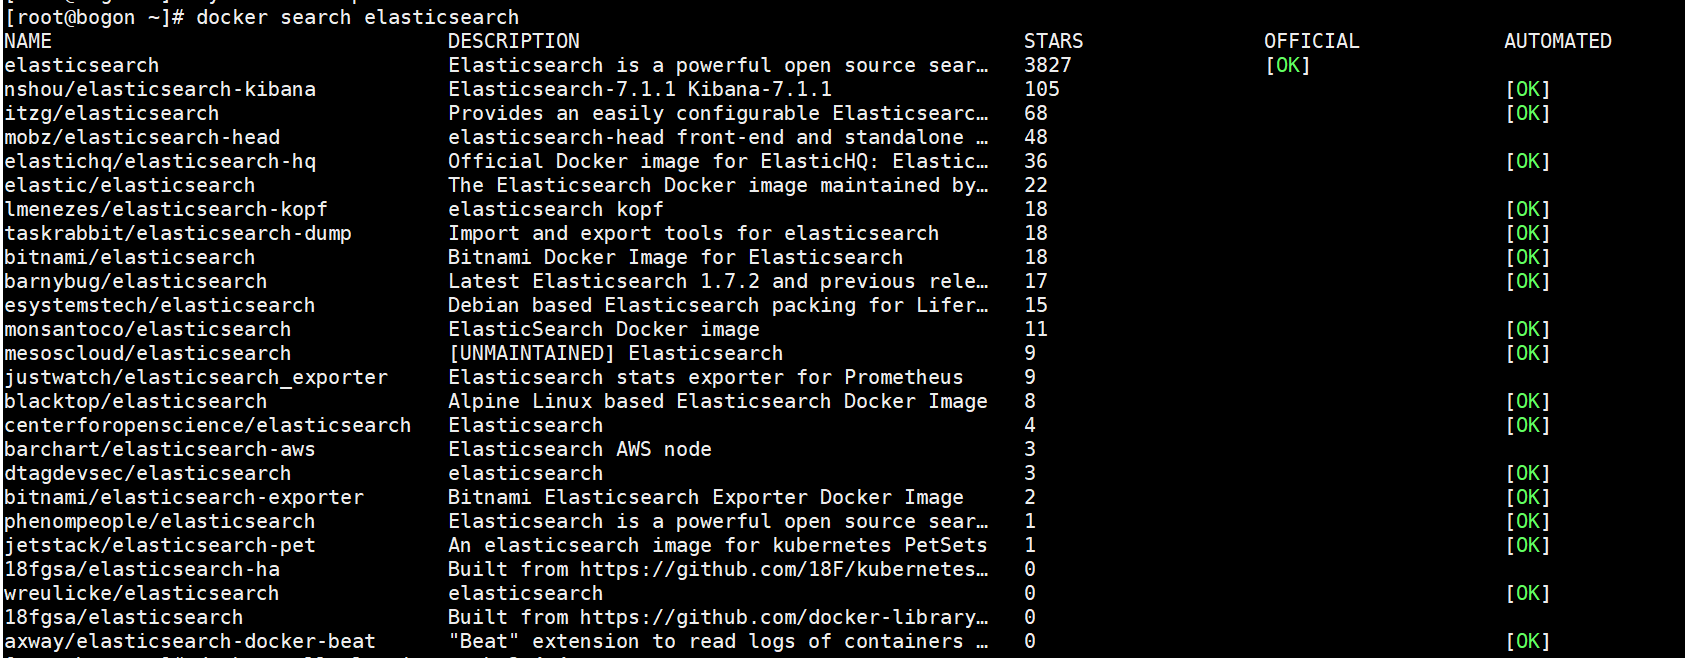Screen dimensions: 1685x658
Task: Click 'Alpine Linux based Elasticsearch Docker Image'
Action: [x=718, y=401]
